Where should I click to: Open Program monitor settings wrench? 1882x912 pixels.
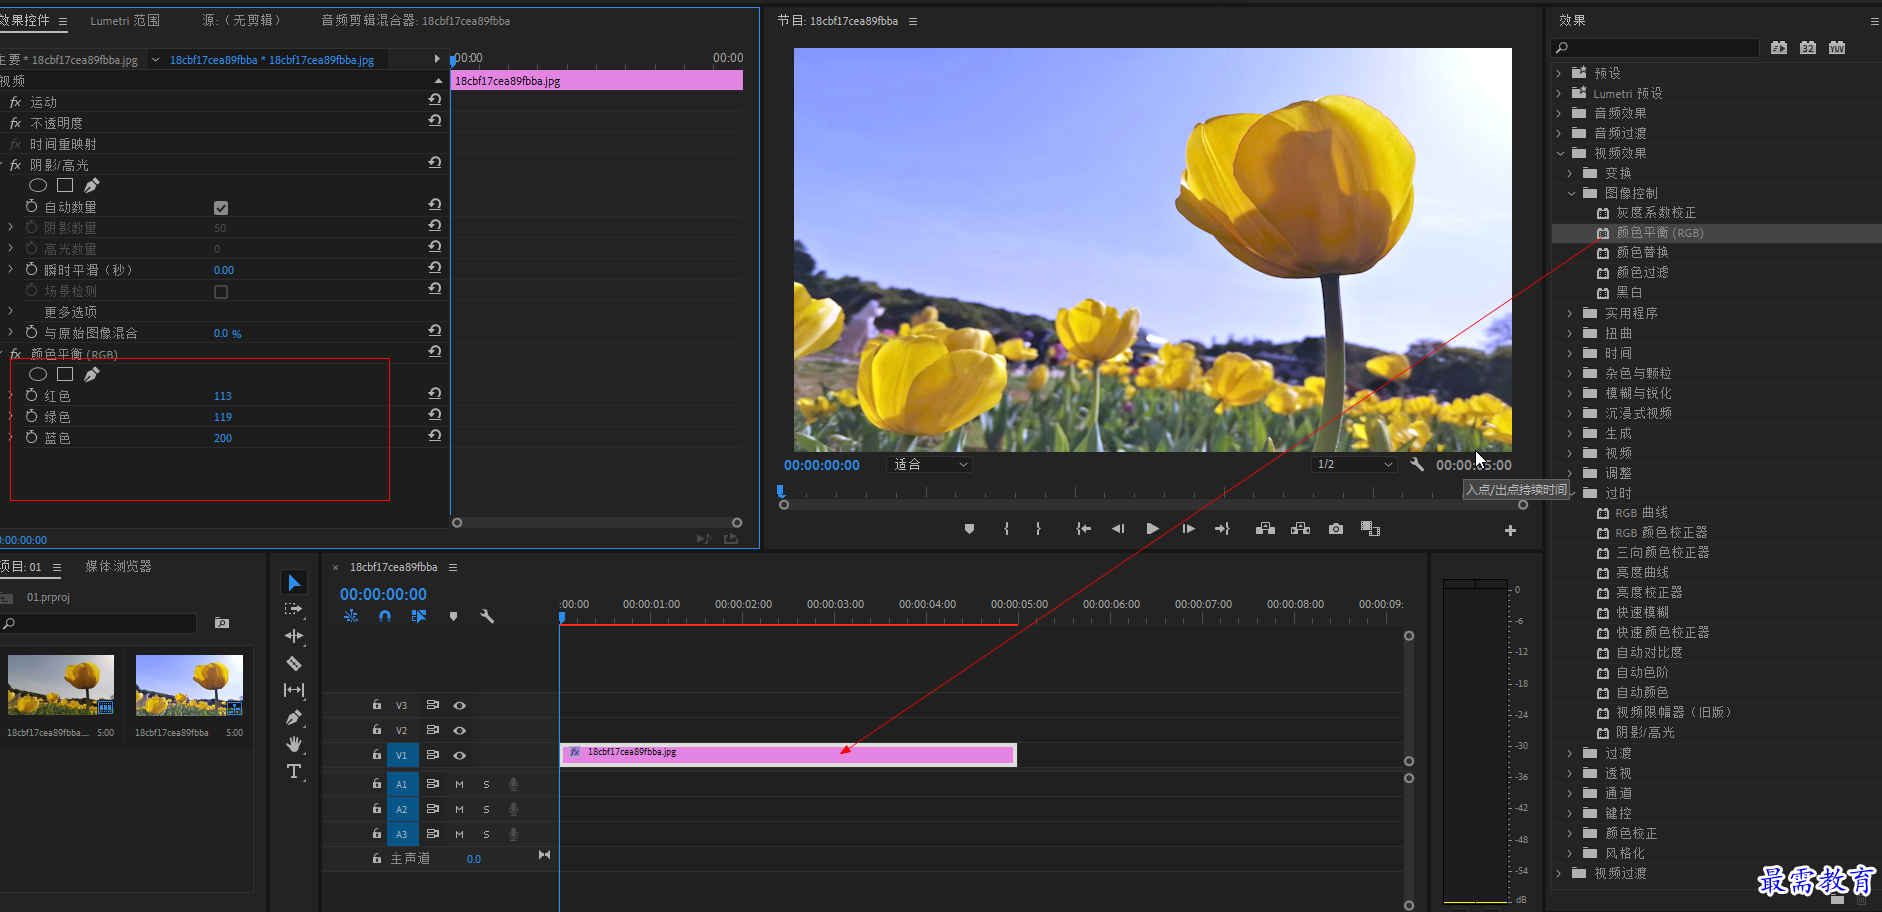(x=1417, y=464)
